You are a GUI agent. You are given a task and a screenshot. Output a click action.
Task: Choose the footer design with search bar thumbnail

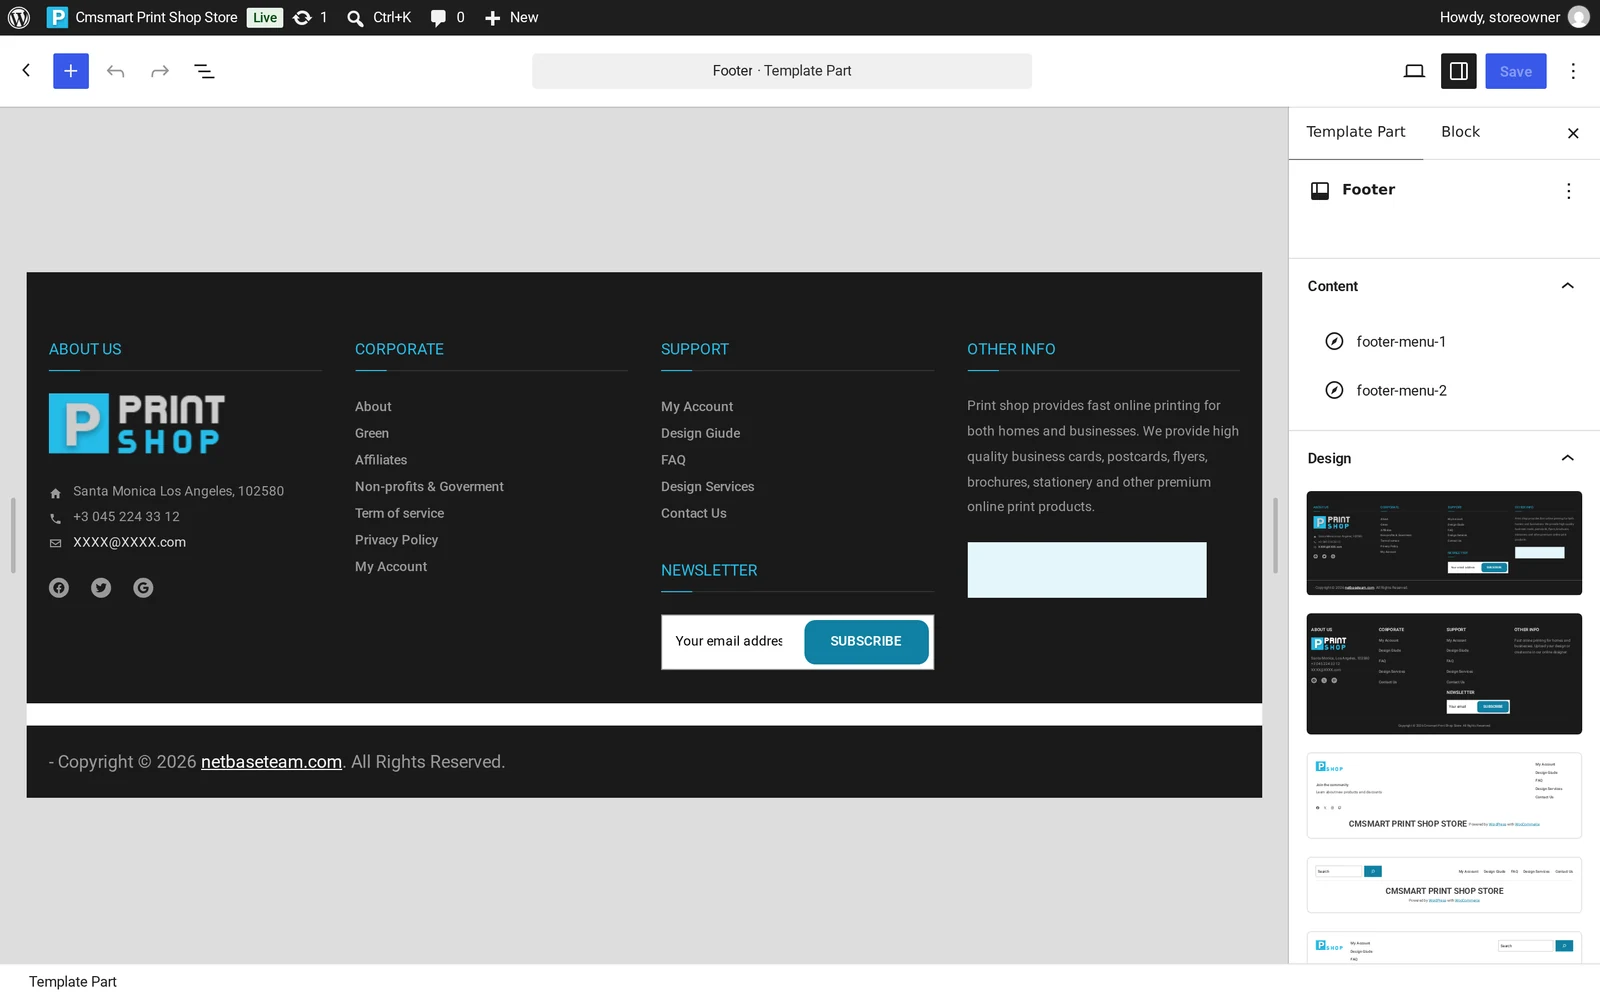[x=1444, y=885]
